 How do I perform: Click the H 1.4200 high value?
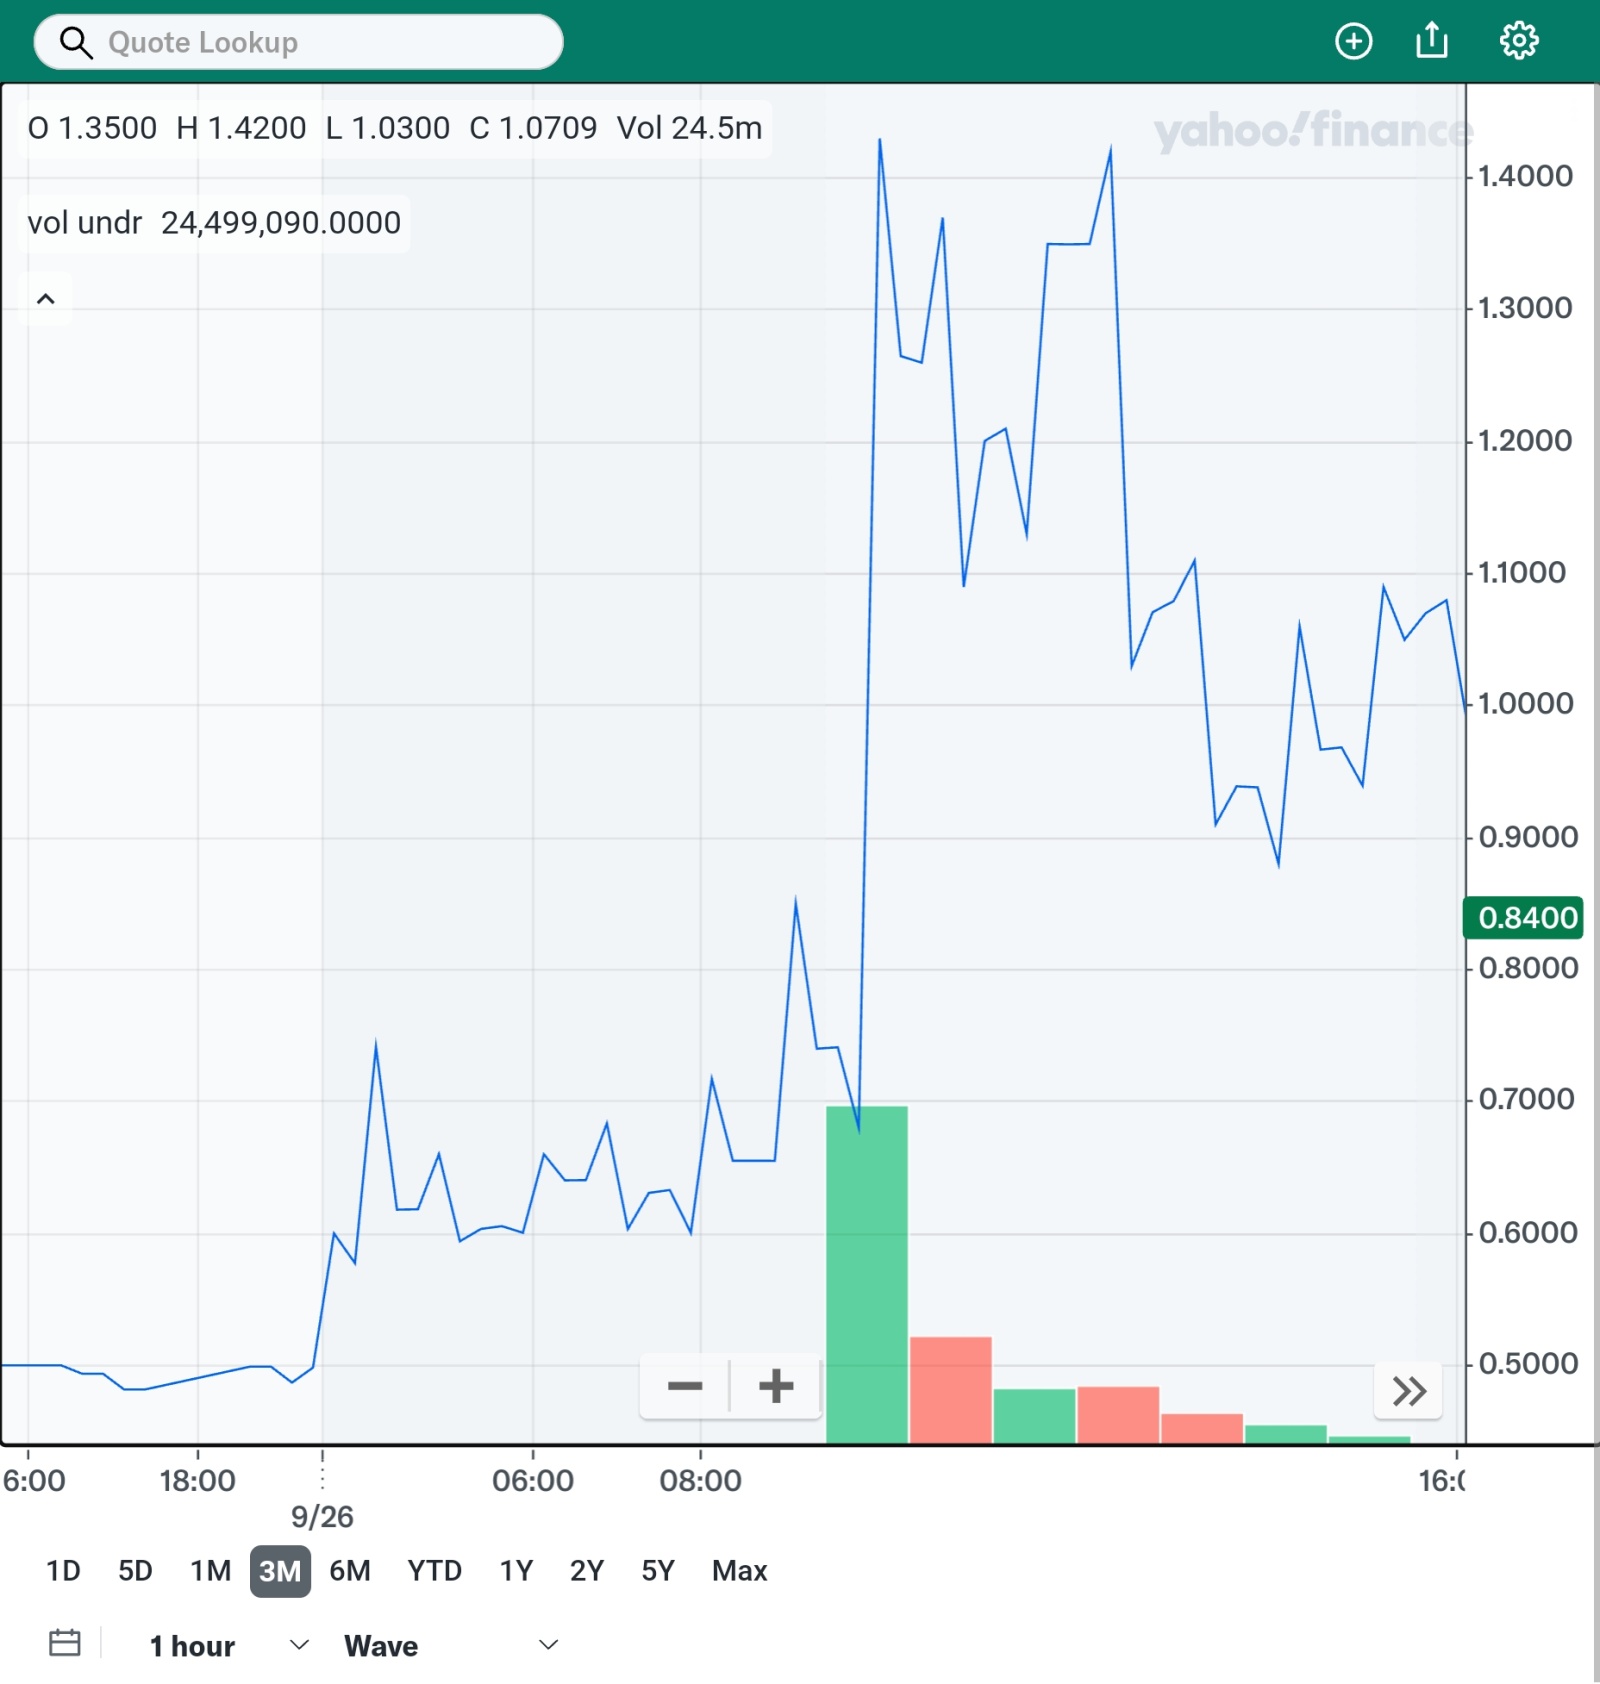[241, 128]
